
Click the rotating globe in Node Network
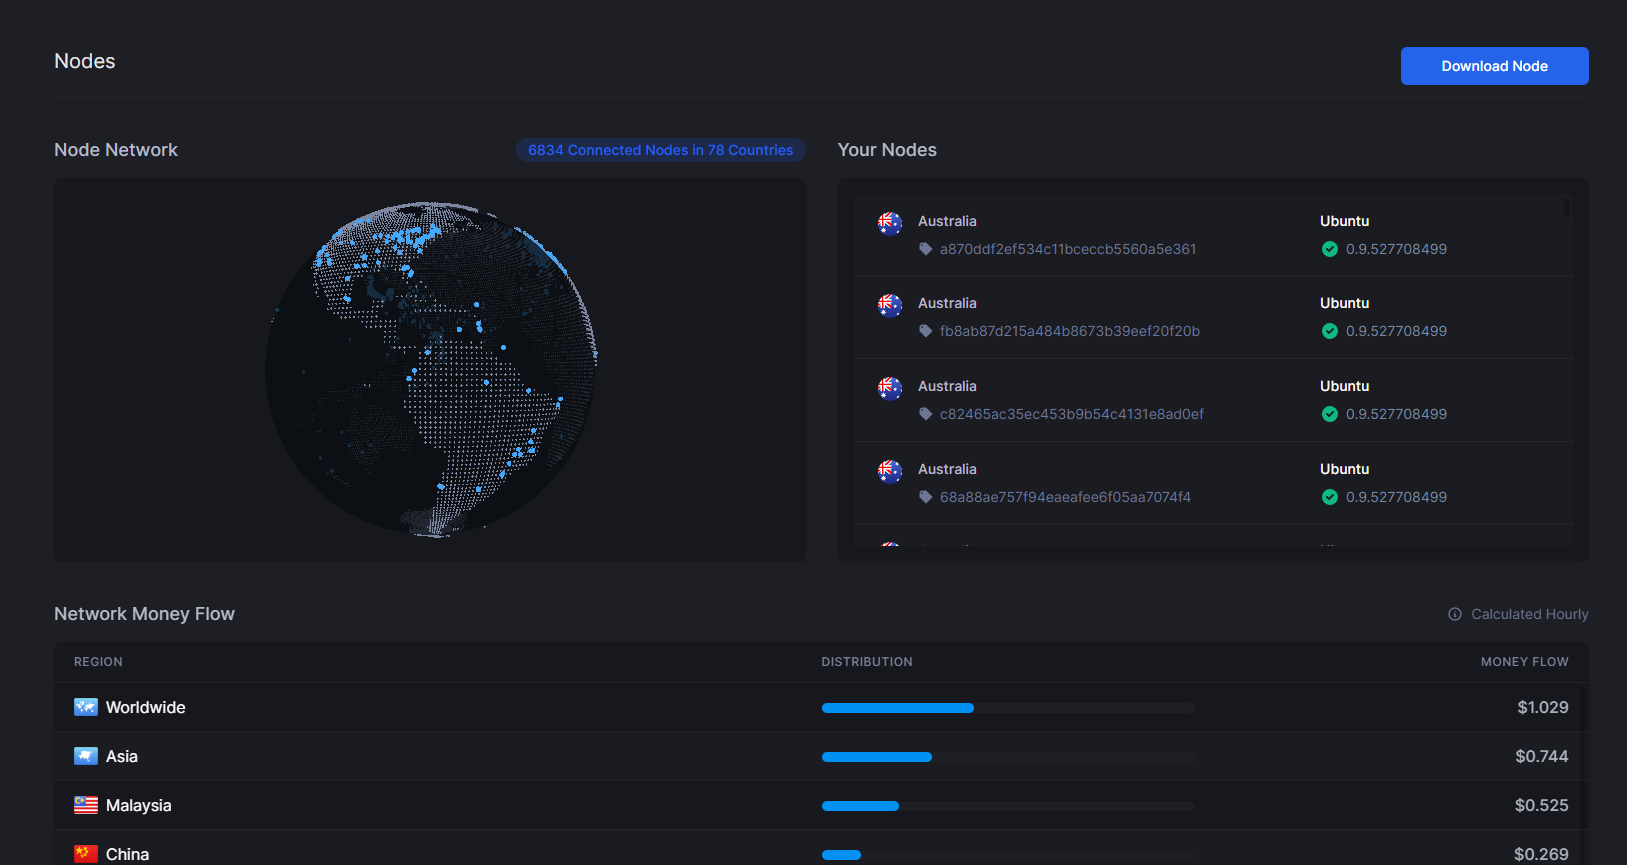pos(431,369)
